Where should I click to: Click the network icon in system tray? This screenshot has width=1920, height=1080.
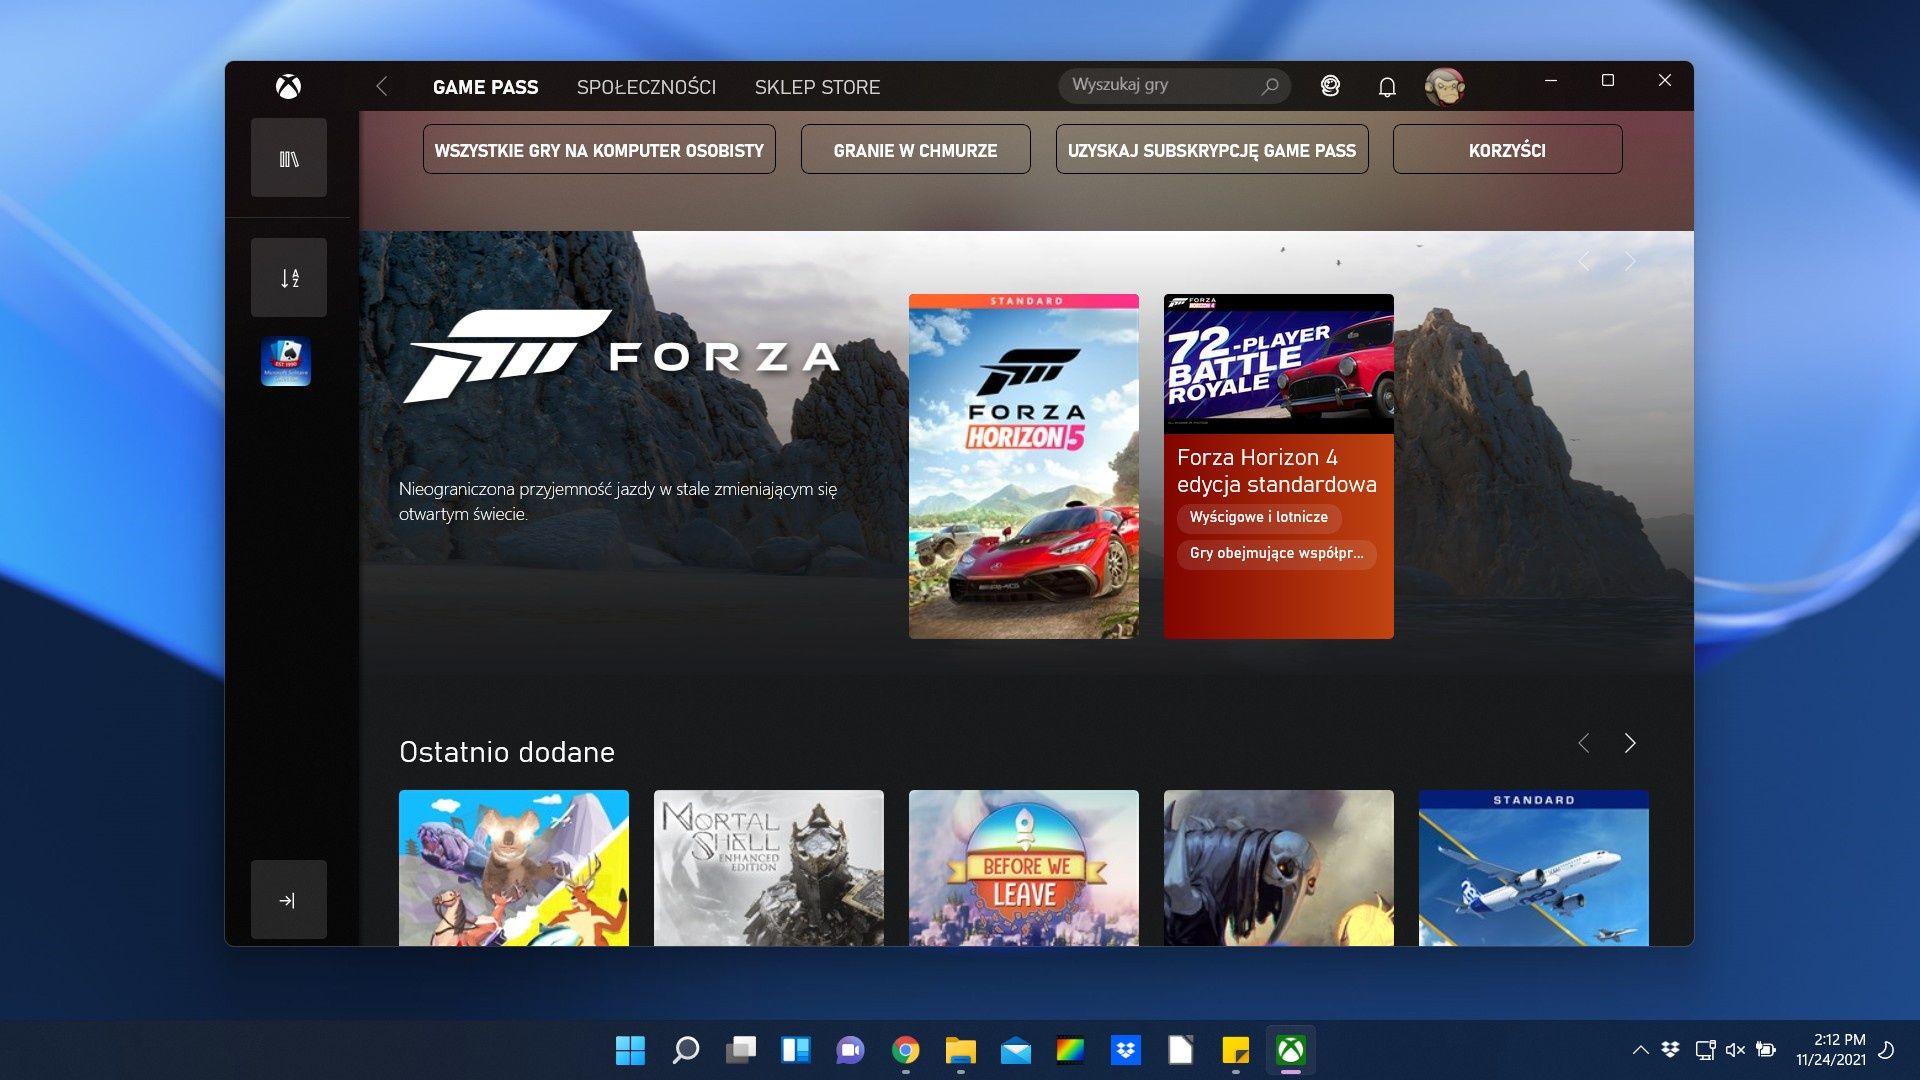tap(1705, 1050)
